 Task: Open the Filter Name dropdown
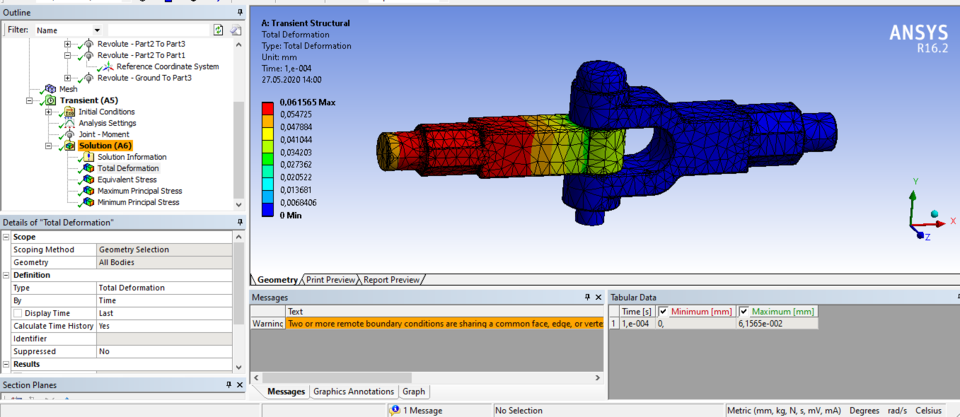[97, 30]
